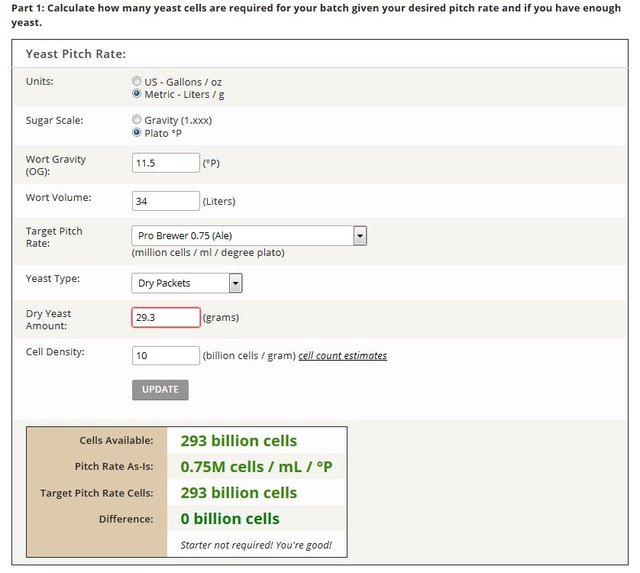Click the 'Cells Available:' label
The width and height of the screenshot is (640, 573).
(116, 440)
